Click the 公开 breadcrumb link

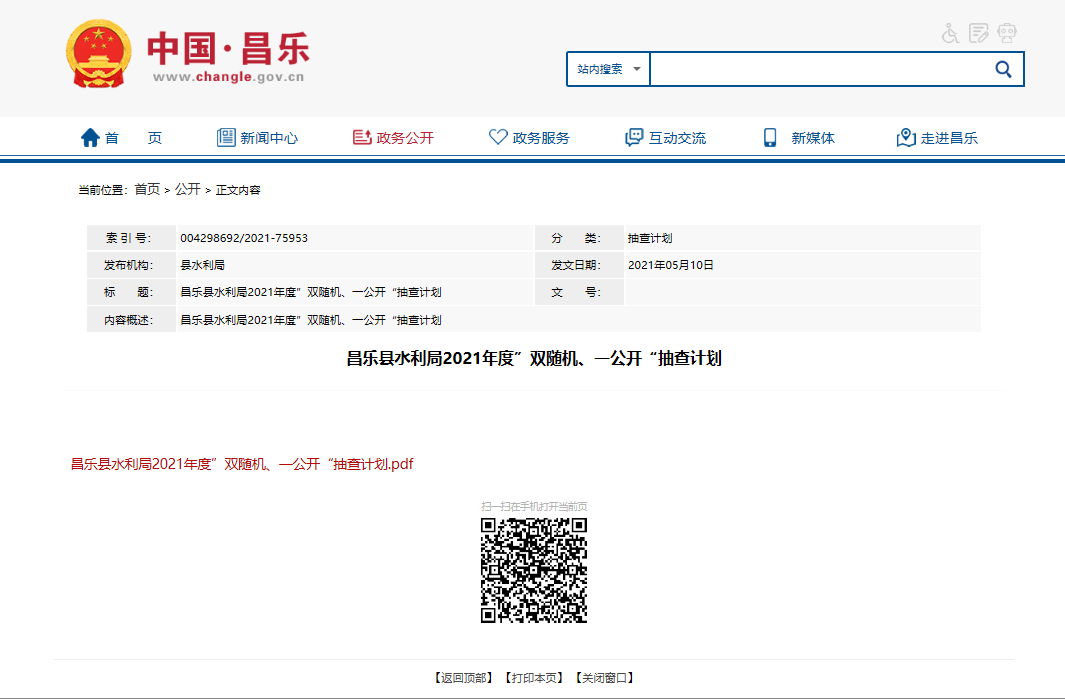point(188,189)
